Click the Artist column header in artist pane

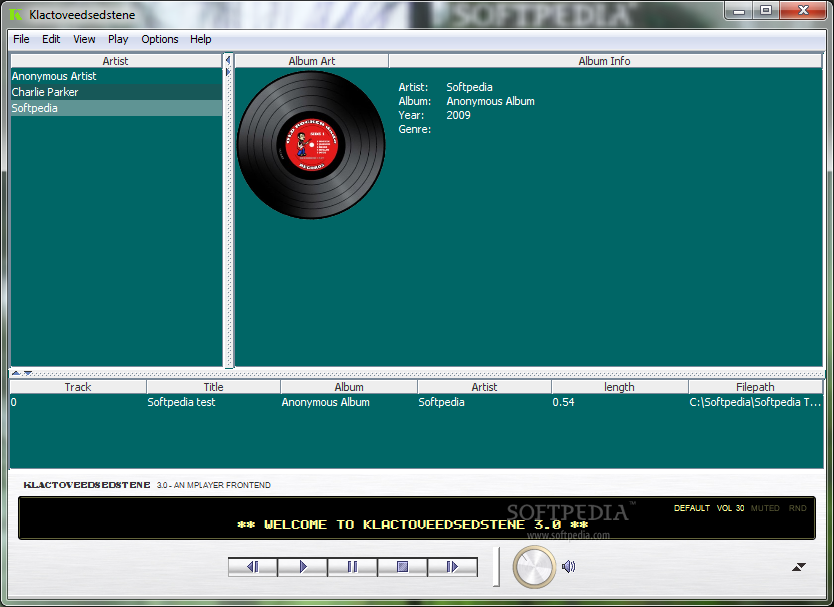115,61
